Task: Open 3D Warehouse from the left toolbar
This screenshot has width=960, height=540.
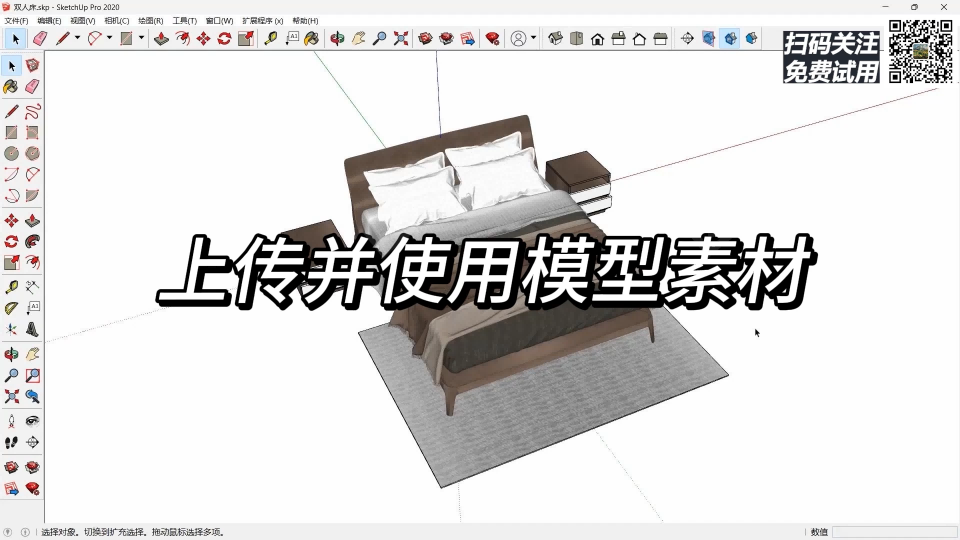Action: 11,467
